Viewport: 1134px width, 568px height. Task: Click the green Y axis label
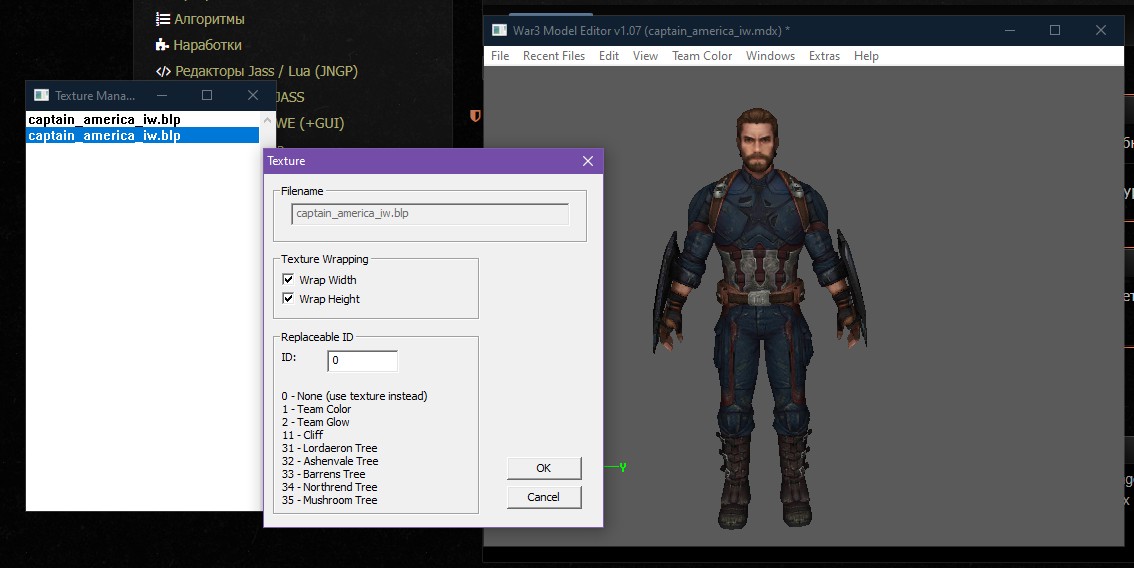622,467
